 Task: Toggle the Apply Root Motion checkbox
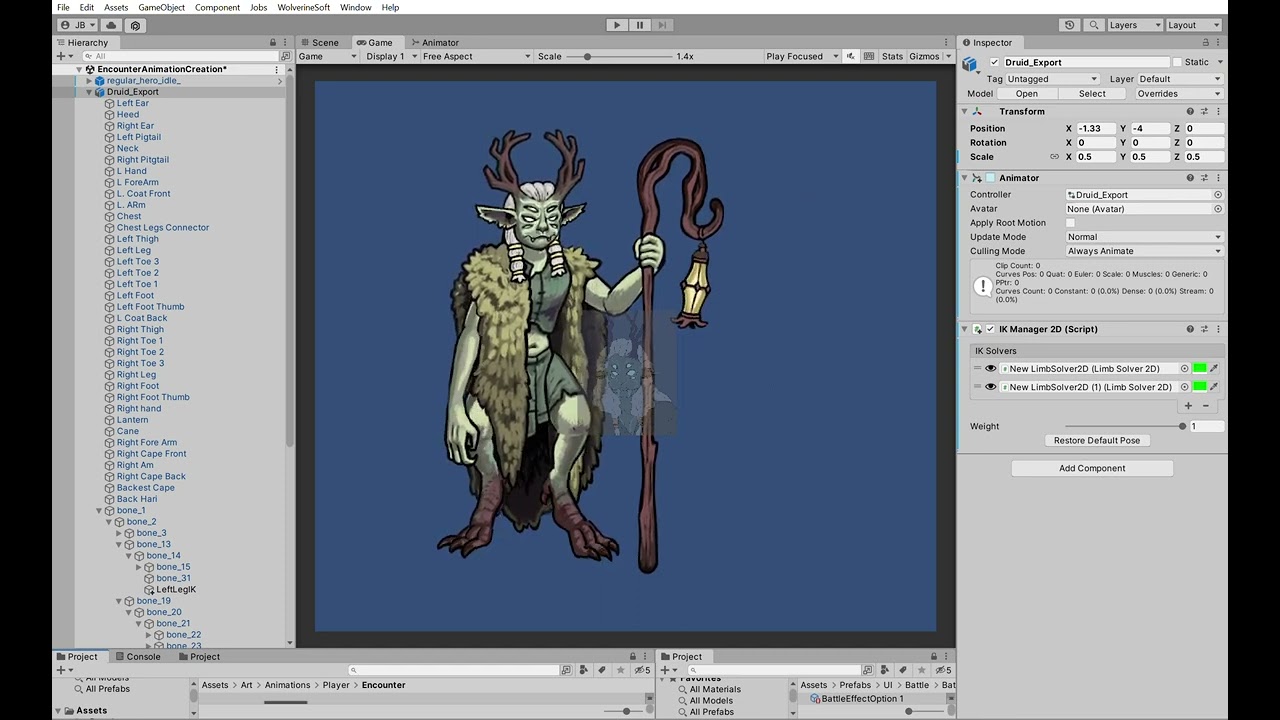click(1070, 223)
